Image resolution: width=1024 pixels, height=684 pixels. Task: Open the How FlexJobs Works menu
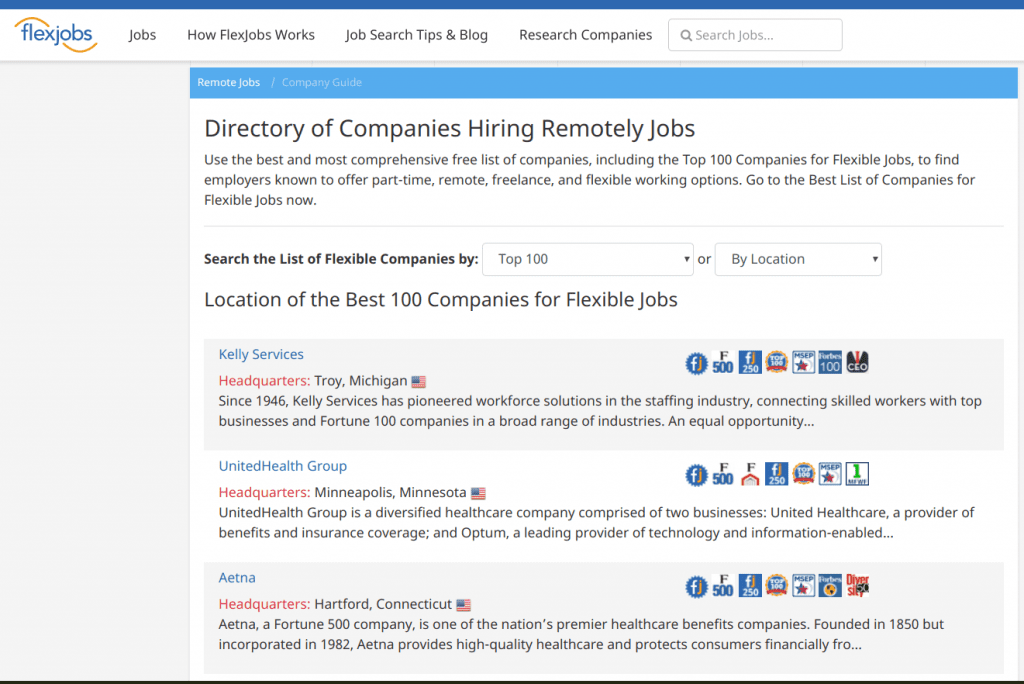click(x=251, y=35)
